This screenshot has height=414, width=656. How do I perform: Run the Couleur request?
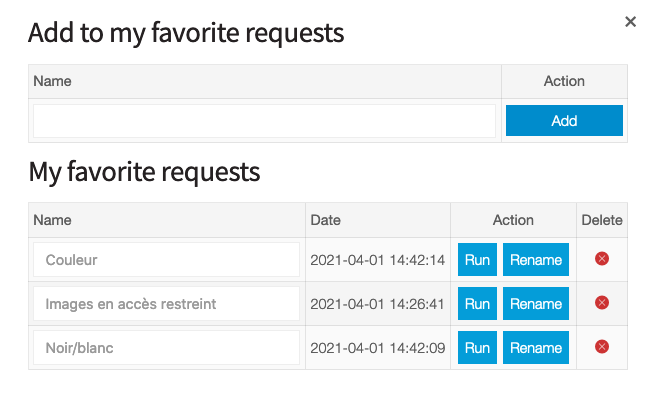(477, 260)
